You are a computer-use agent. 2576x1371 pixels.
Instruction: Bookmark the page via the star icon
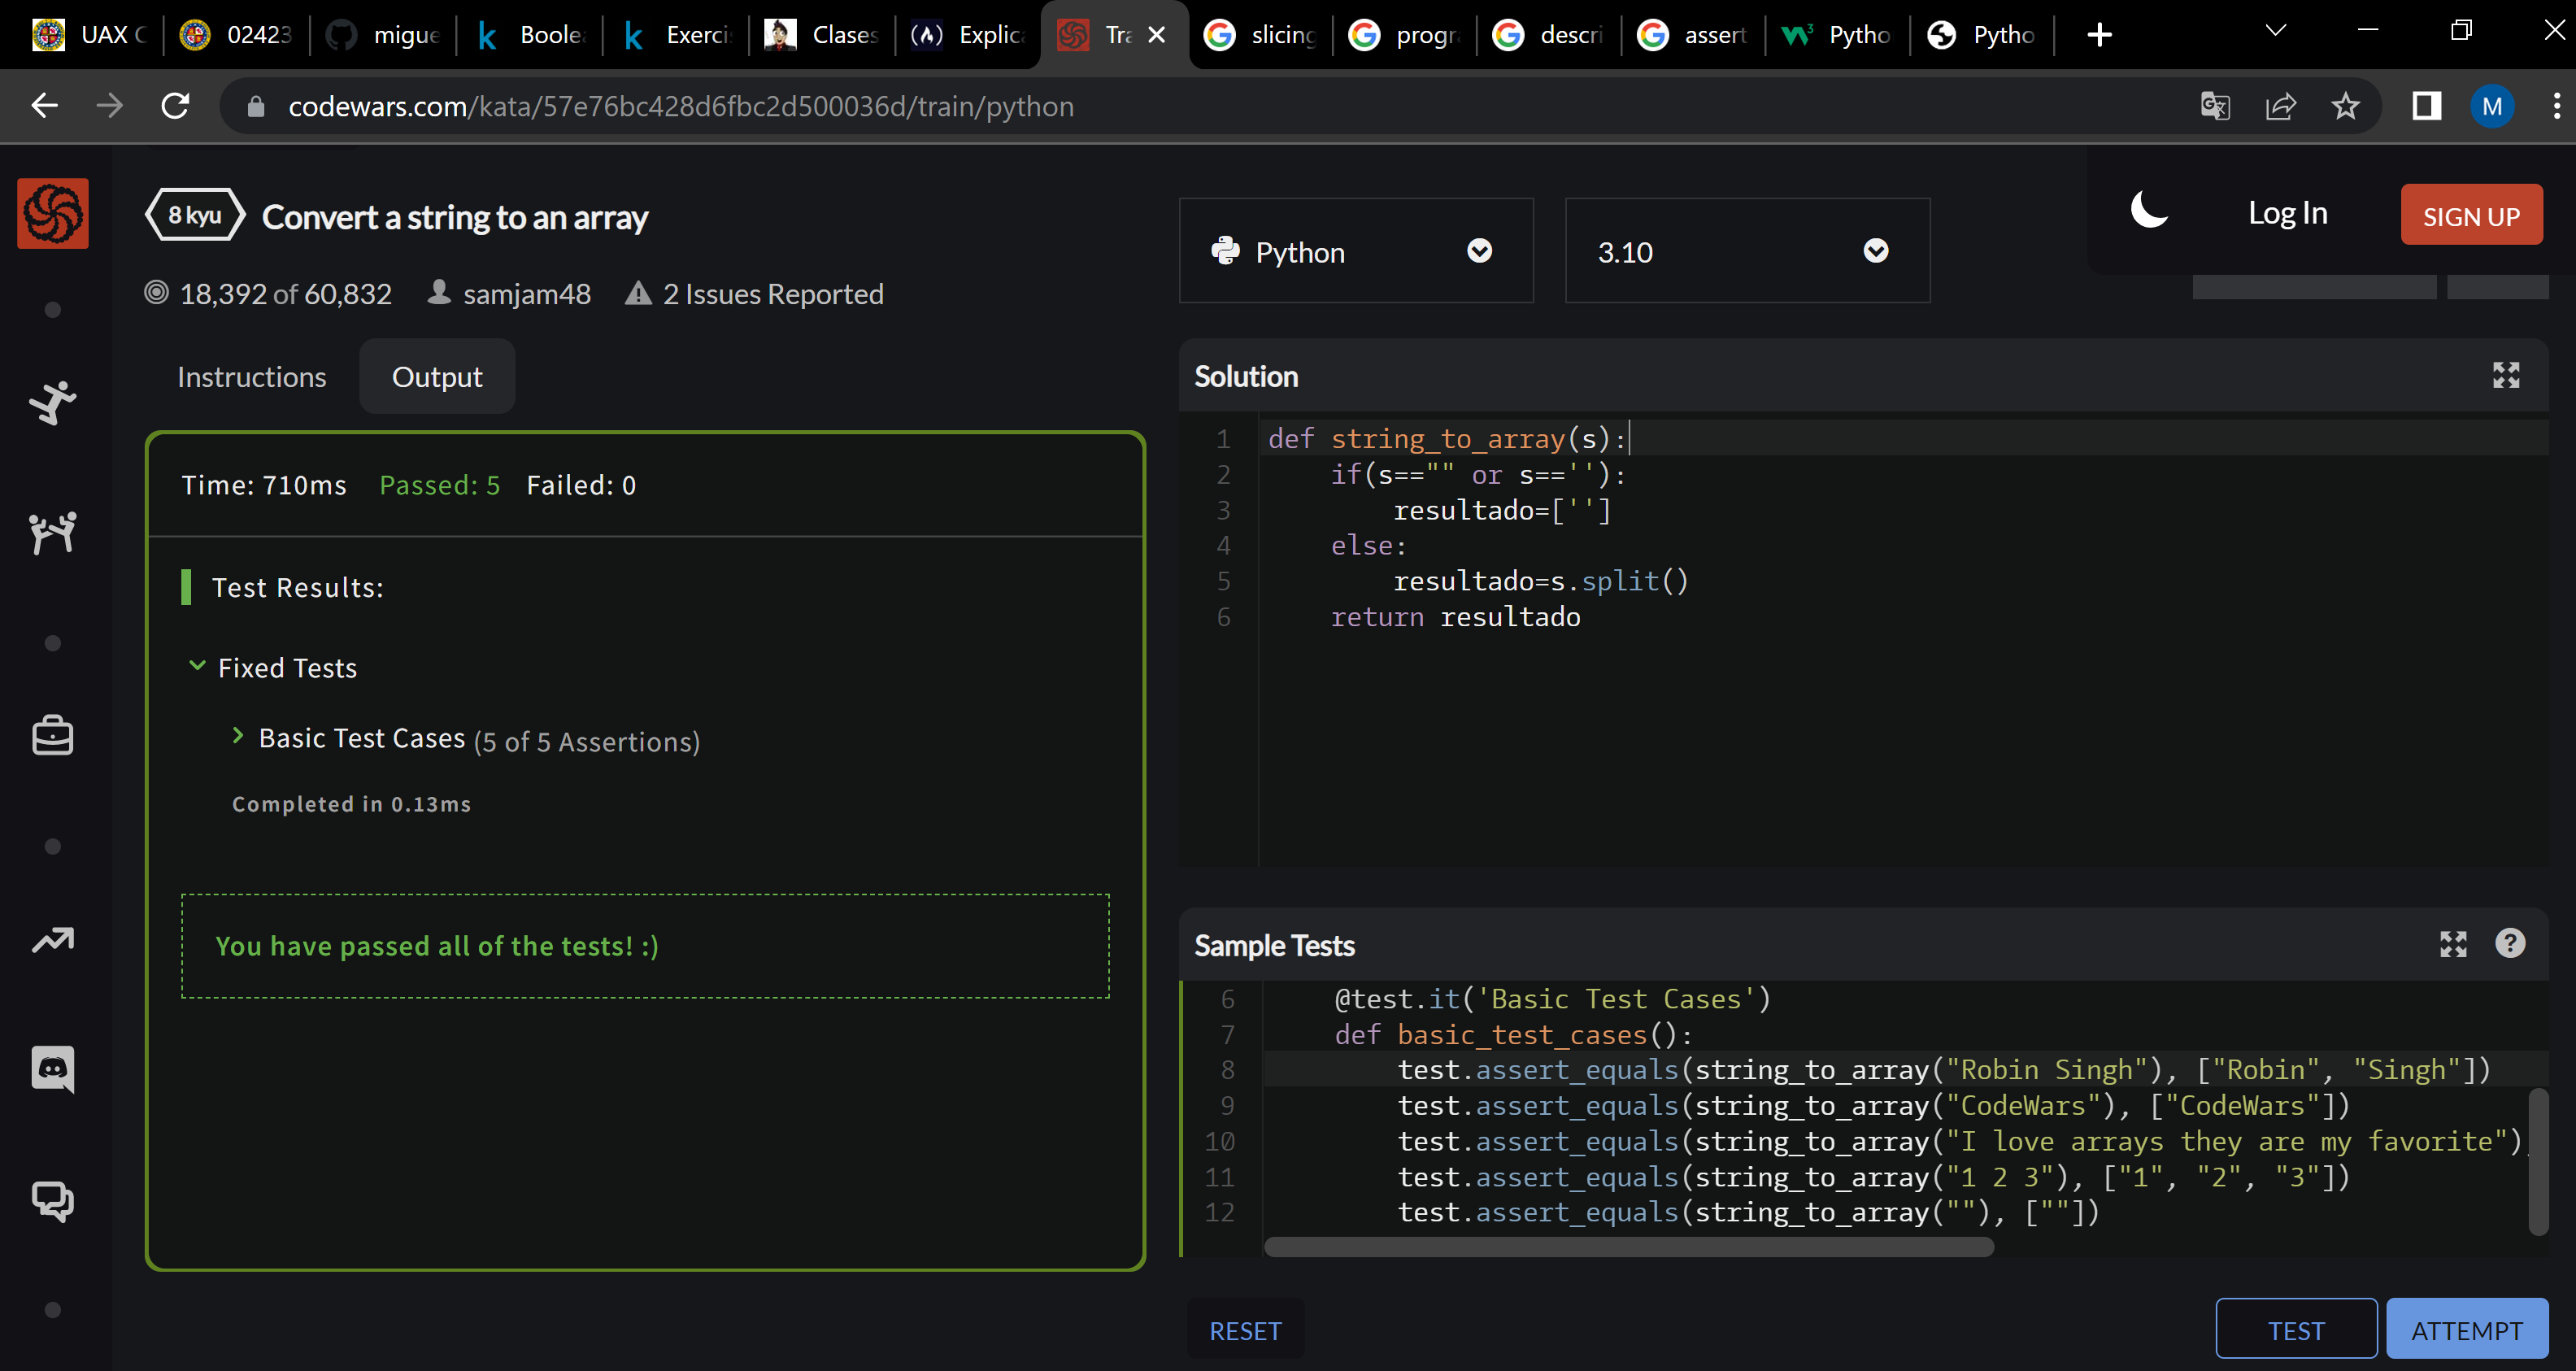2345,106
